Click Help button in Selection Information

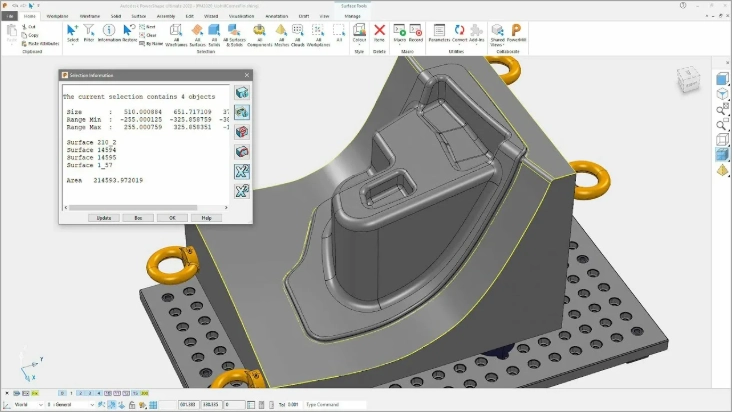206,218
